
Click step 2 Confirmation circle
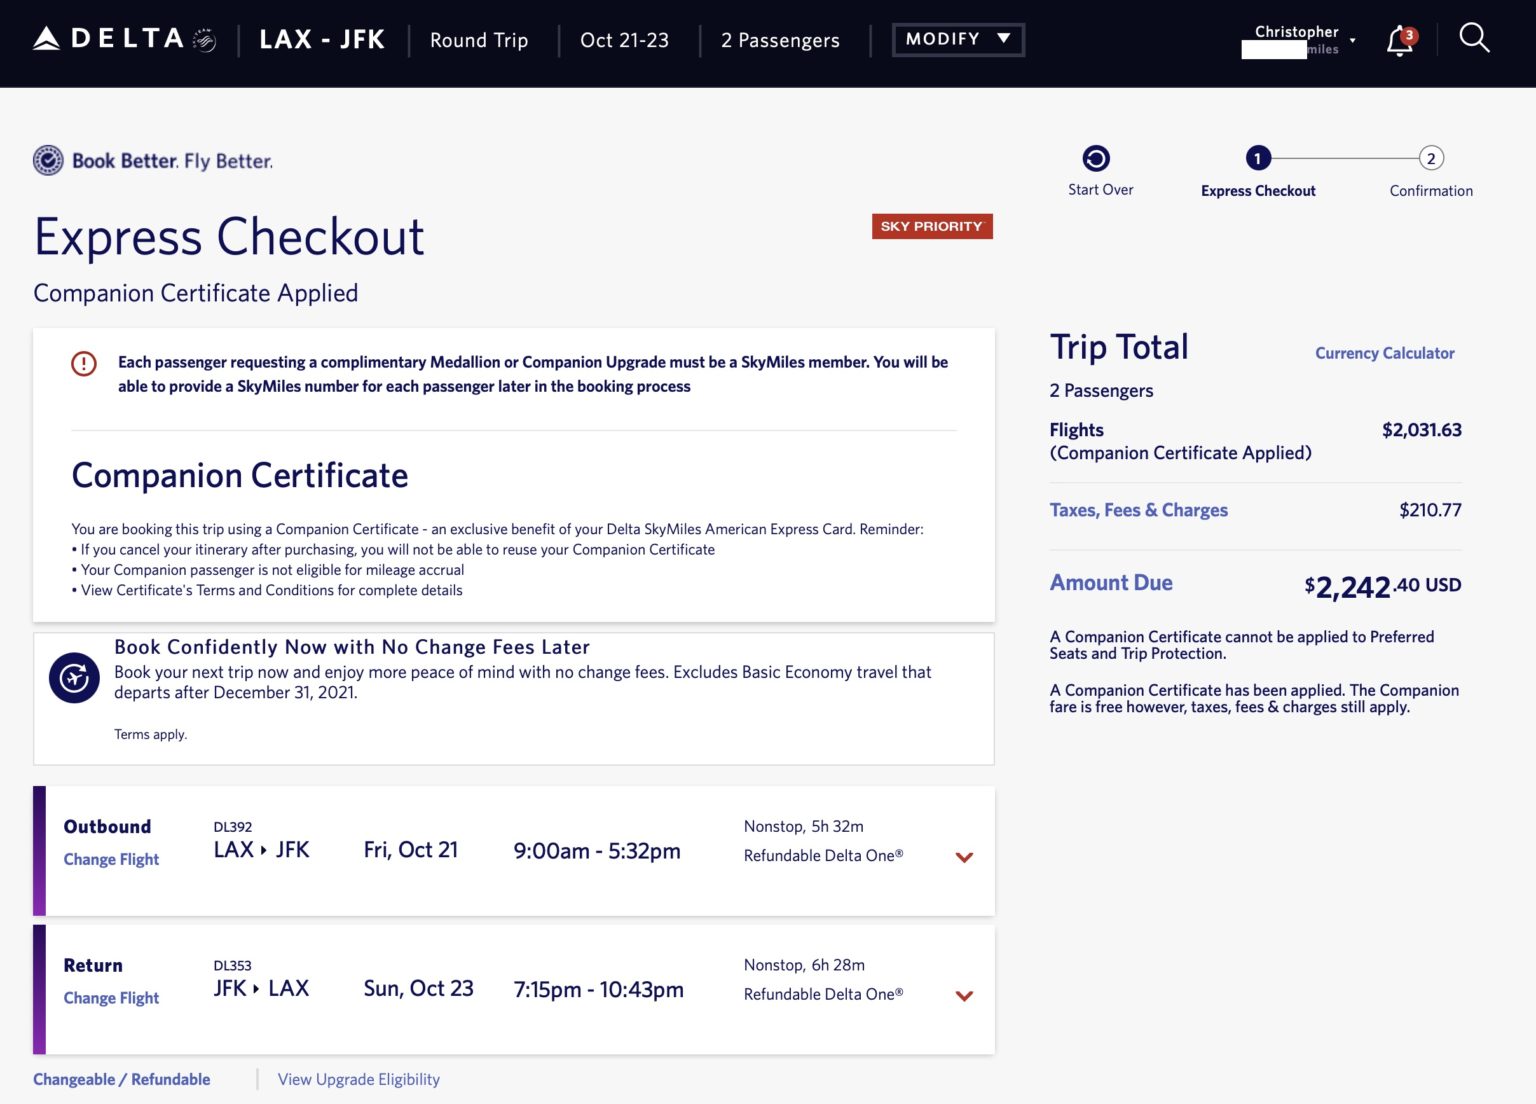coord(1430,159)
